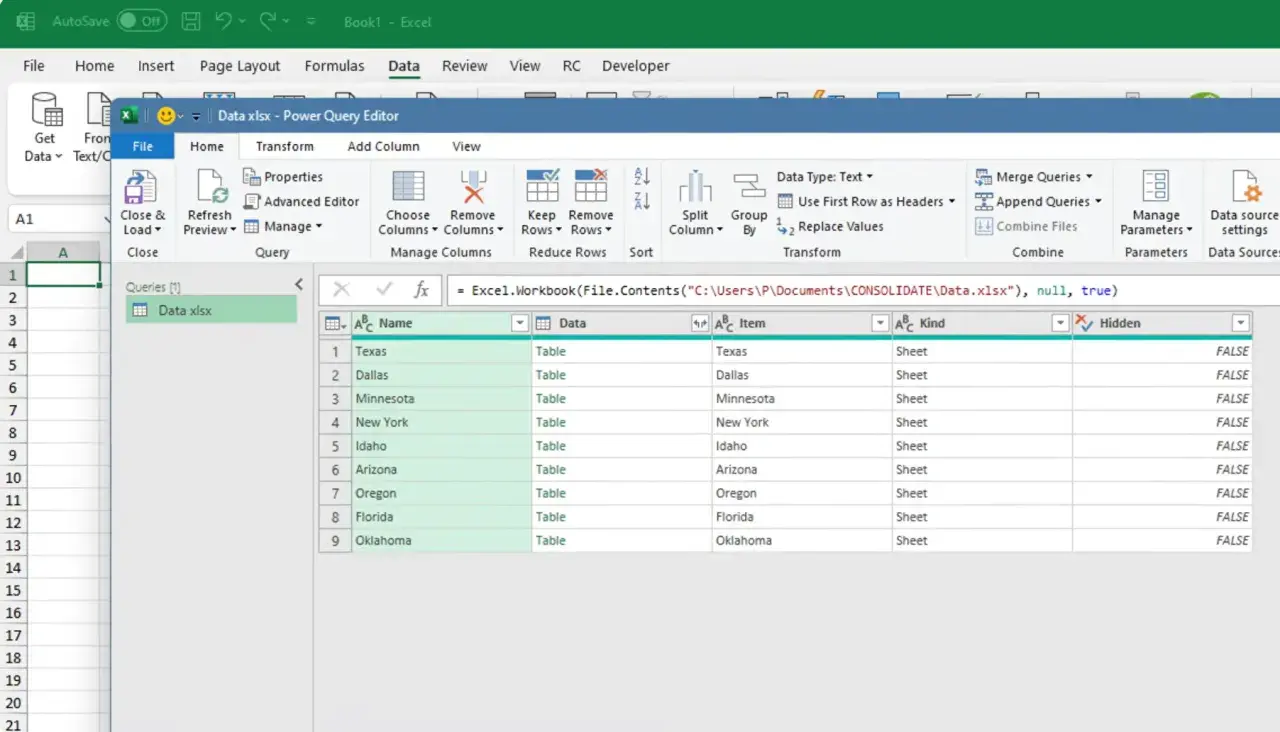Image resolution: width=1280 pixels, height=732 pixels.
Task: Click the Excel Undo icon
Action: tap(224, 20)
